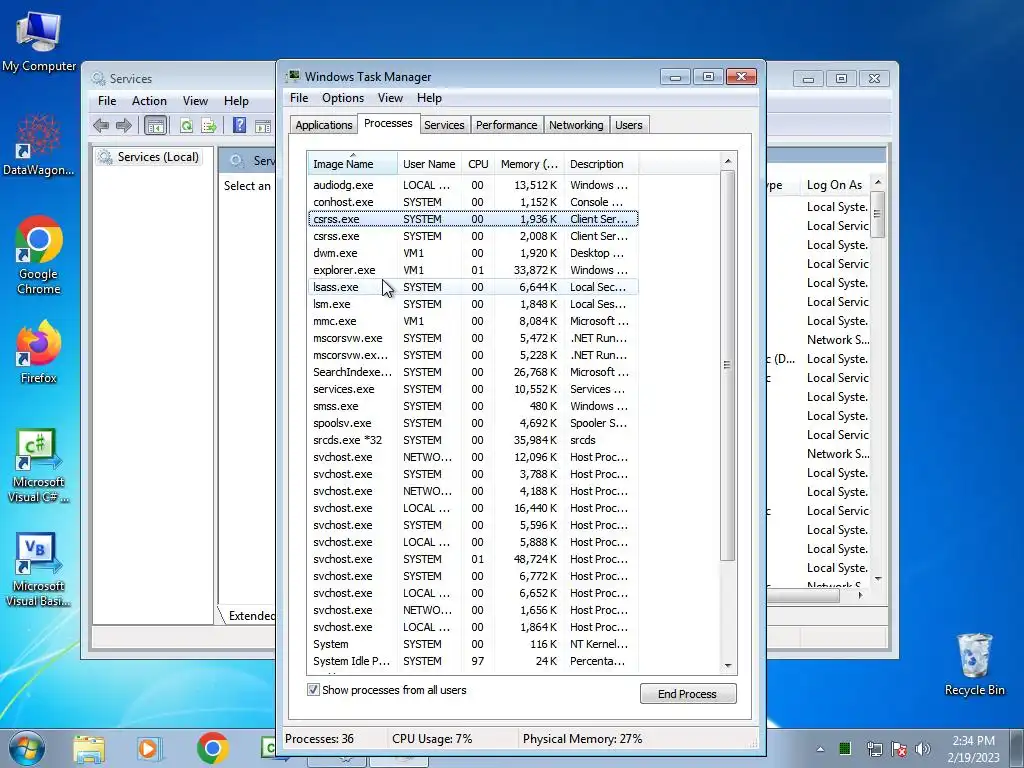Select the Recycle Bin desktop icon
Image resolution: width=1024 pixels, height=768 pixels.
tap(974, 664)
